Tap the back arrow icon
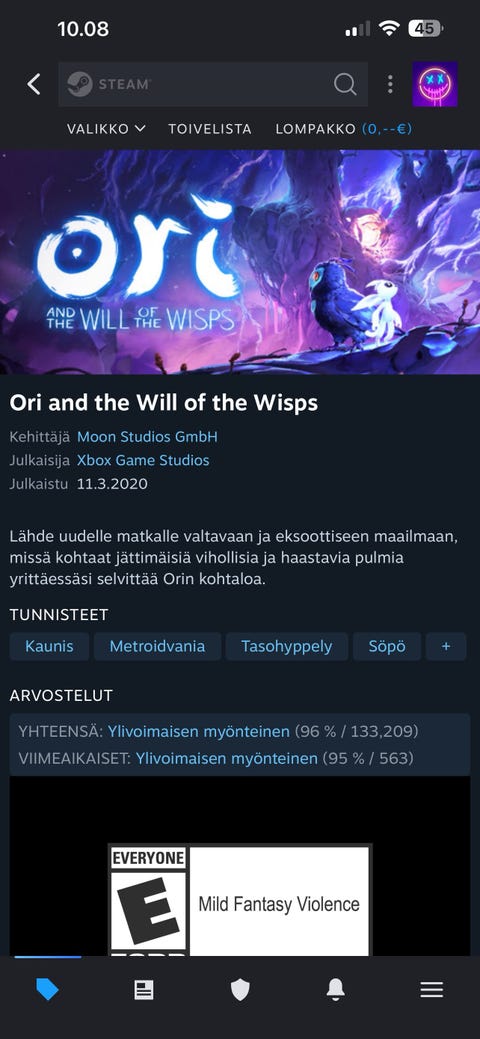Viewport: 480px width, 1039px height. [34, 84]
